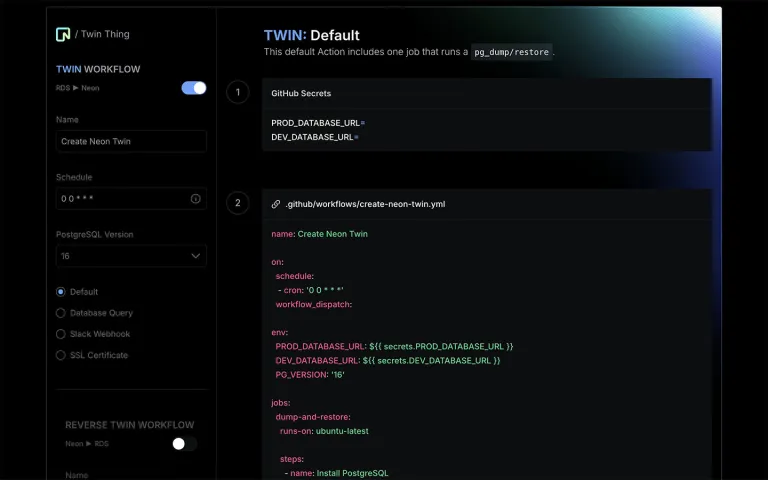The width and height of the screenshot is (768, 480).
Task: Click the step 1 circle marker
Action: [x=237, y=93]
